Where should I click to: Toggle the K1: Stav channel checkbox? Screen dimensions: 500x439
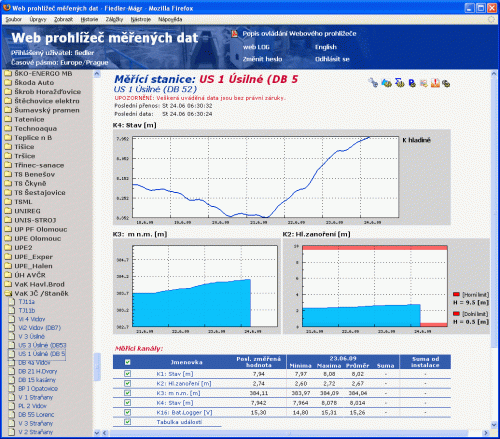[x=128, y=374]
